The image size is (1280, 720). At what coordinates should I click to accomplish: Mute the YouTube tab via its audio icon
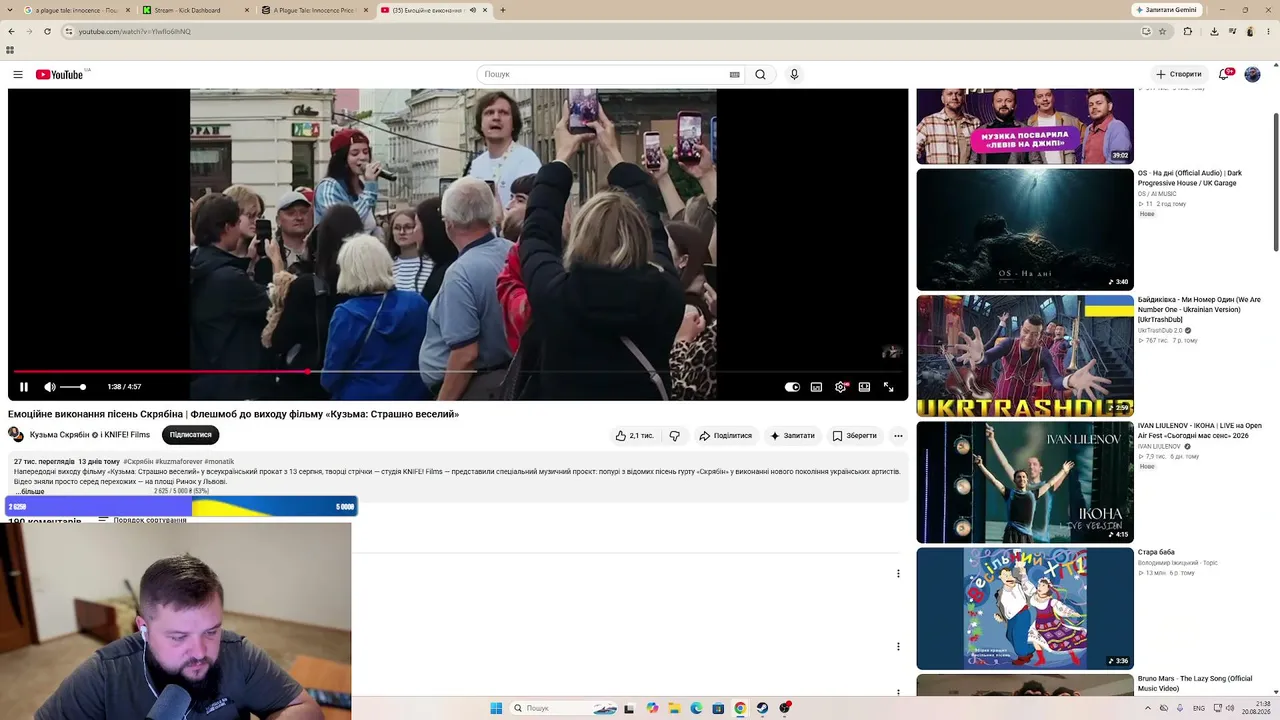[473, 10]
